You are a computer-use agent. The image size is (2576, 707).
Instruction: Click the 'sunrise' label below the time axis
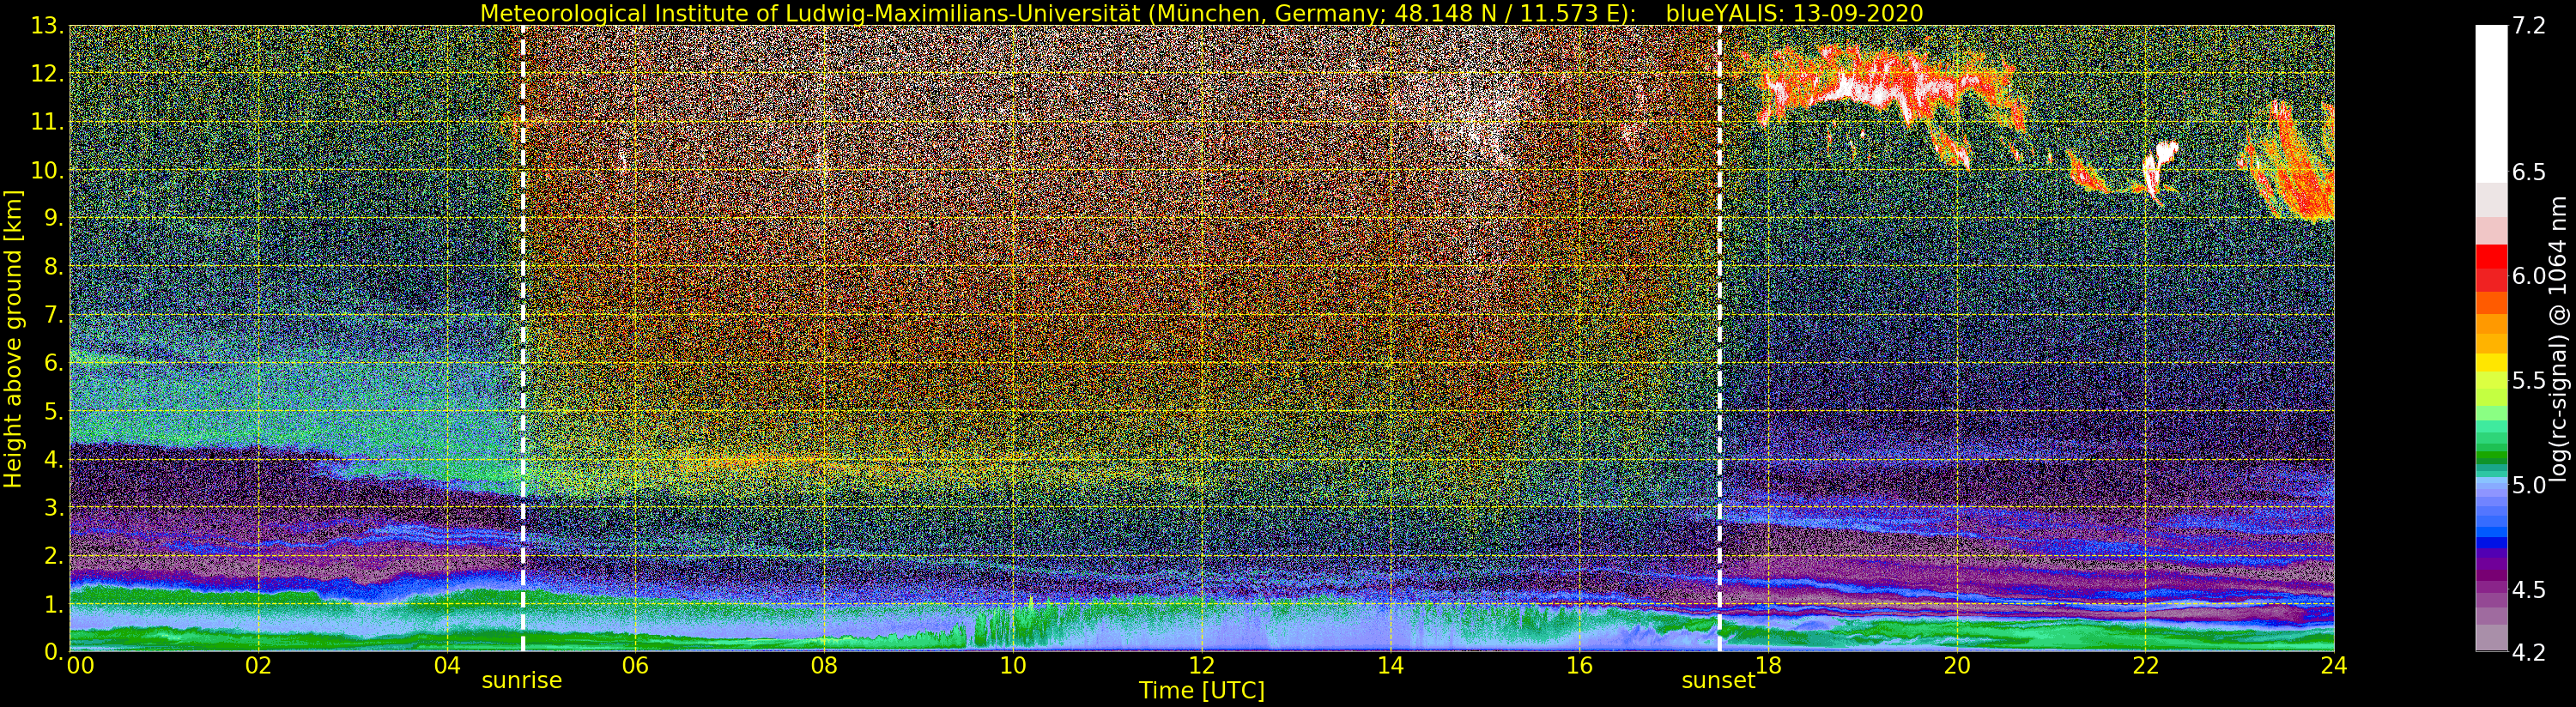522,681
